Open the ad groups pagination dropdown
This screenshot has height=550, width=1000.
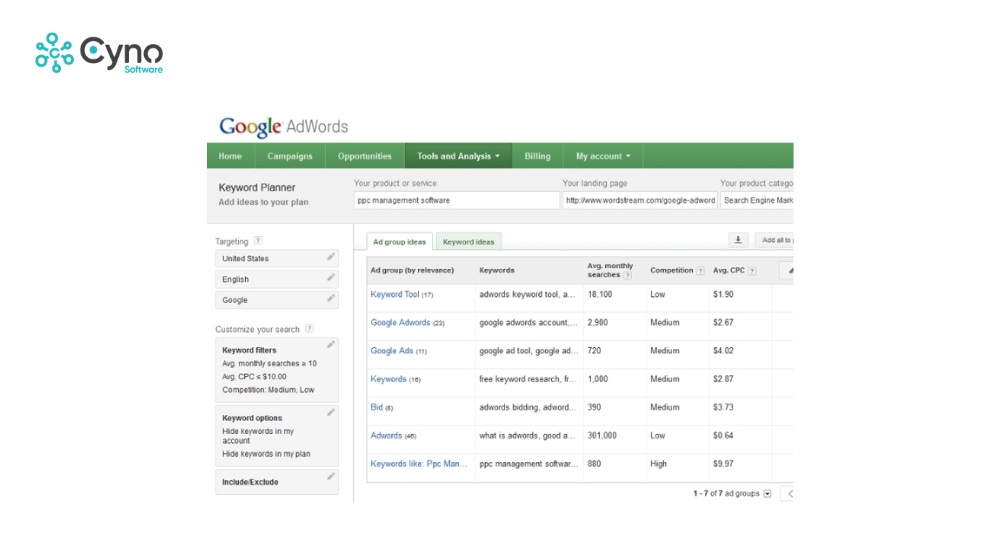[x=767, y=494]
